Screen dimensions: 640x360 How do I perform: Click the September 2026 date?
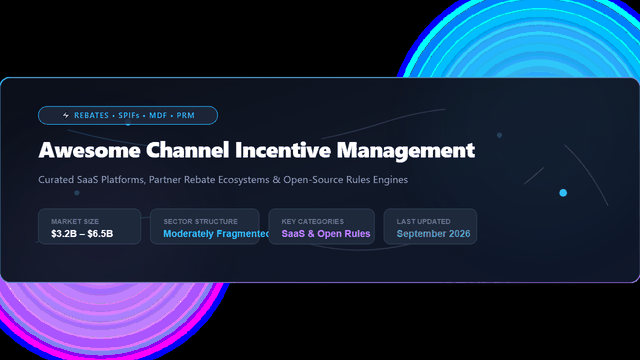(x=433, y=234)
